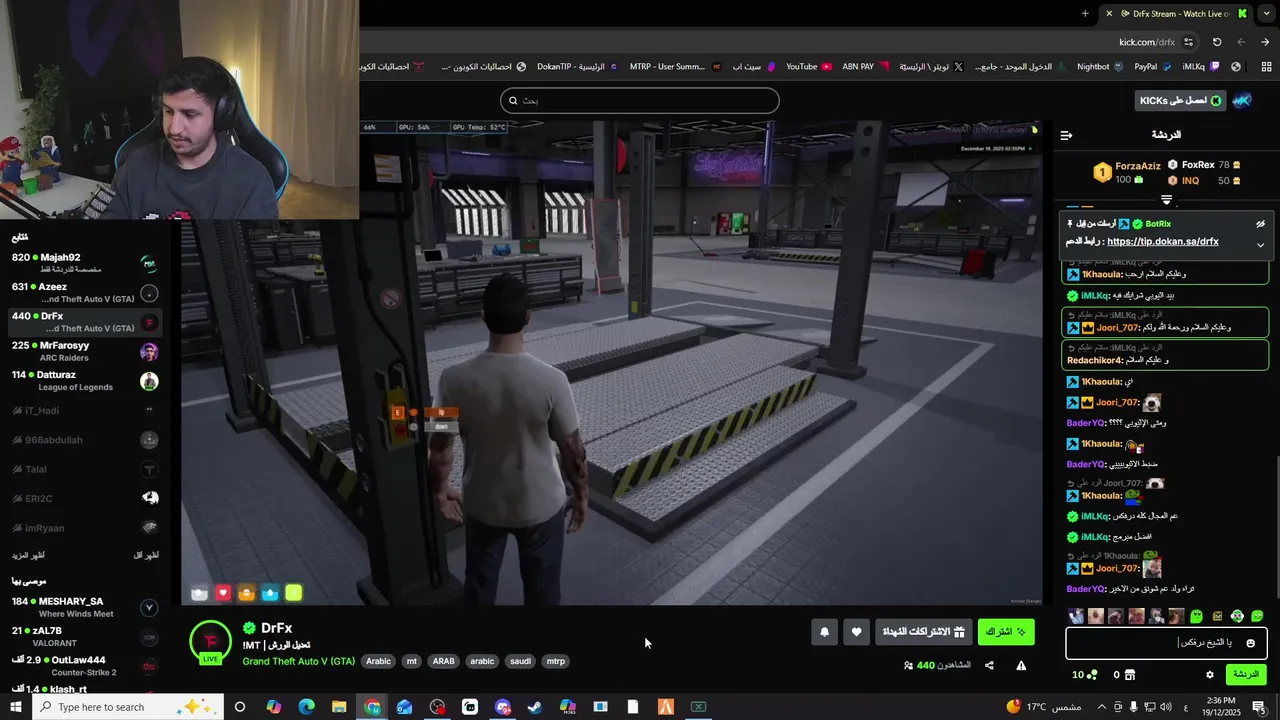Select the DrFx Stream browser tab
This screenshot has height=720, width=1280.
coord(1177,13)
